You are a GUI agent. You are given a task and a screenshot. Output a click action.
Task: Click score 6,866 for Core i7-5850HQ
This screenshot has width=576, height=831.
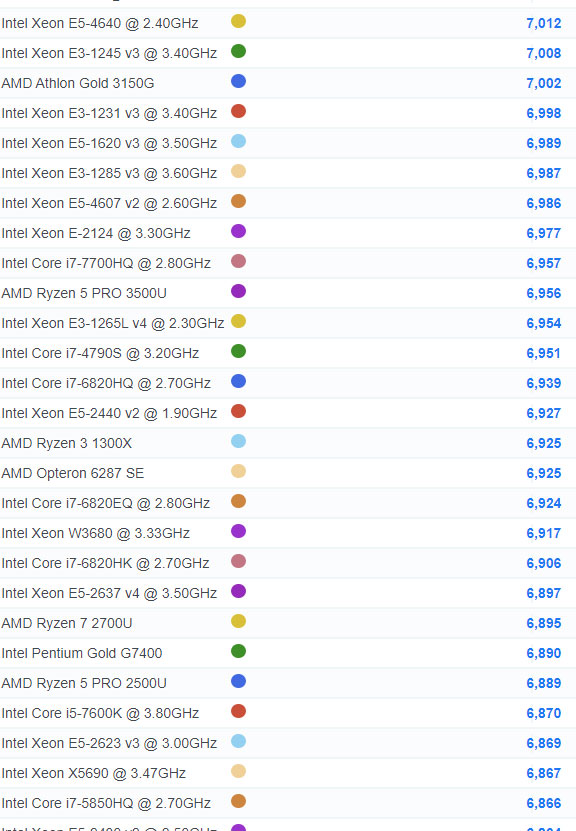[x=544, y=803]
